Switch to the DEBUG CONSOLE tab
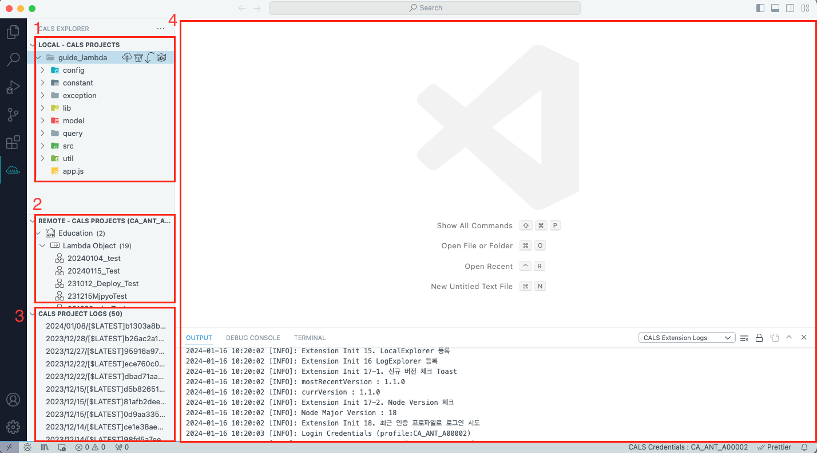 tap(253, 338)
